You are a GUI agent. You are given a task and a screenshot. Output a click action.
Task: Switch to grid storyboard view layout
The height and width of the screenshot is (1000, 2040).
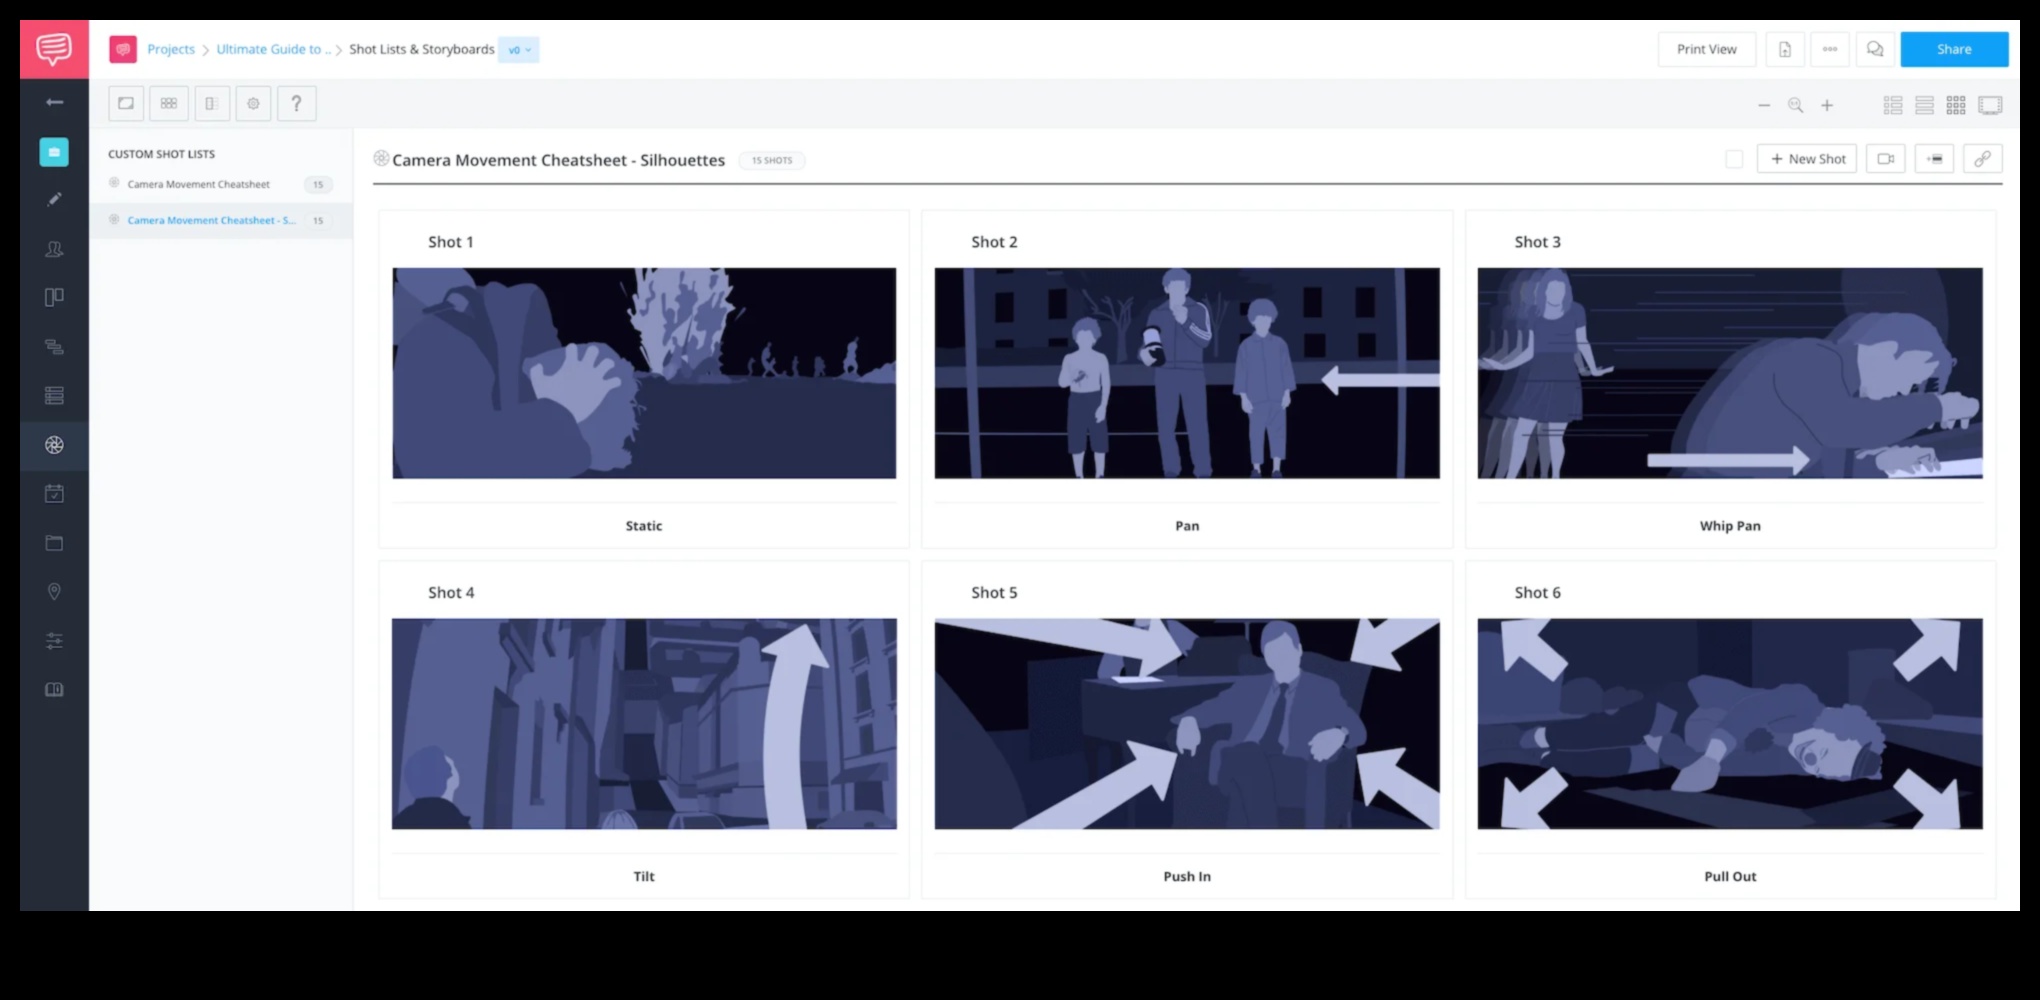(x=1957, y=105)
